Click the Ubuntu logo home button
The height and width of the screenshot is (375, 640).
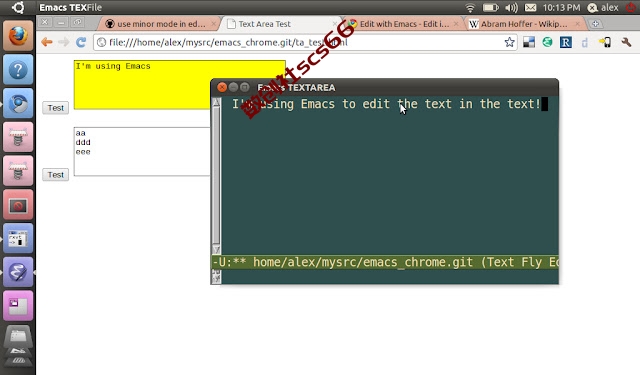tap(18, 7)
